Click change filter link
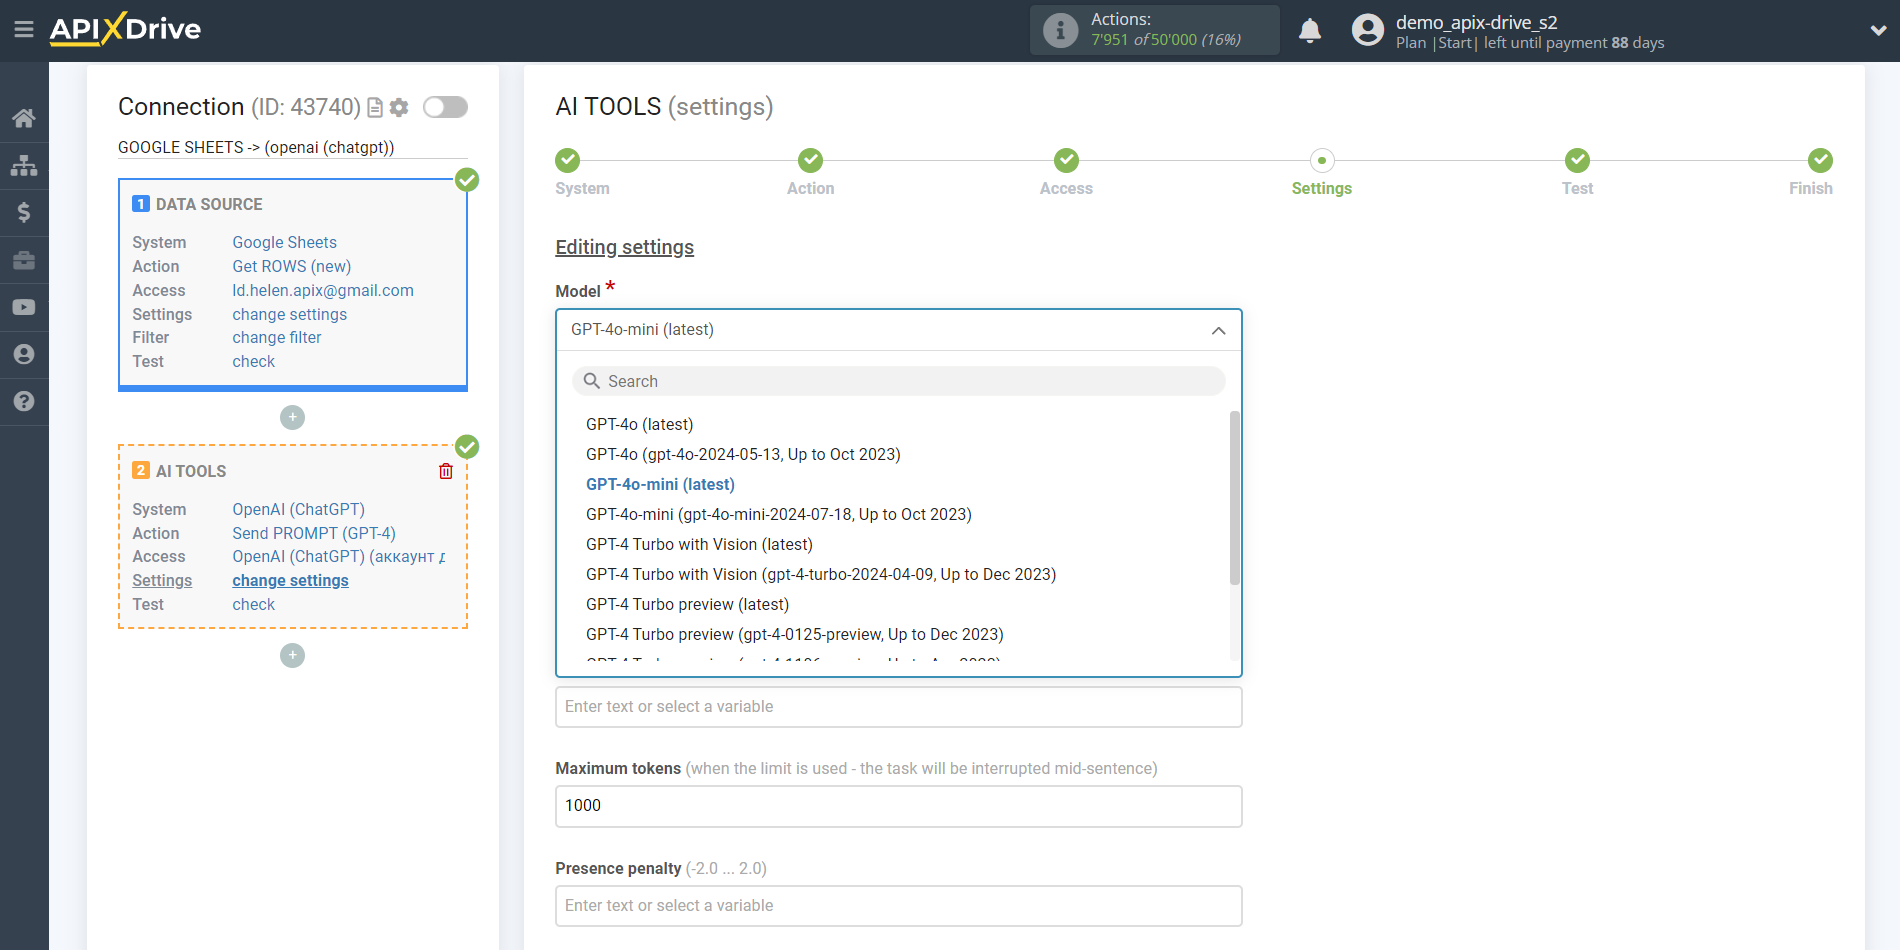The image size is (1900, 950). (x=276, y=338)
